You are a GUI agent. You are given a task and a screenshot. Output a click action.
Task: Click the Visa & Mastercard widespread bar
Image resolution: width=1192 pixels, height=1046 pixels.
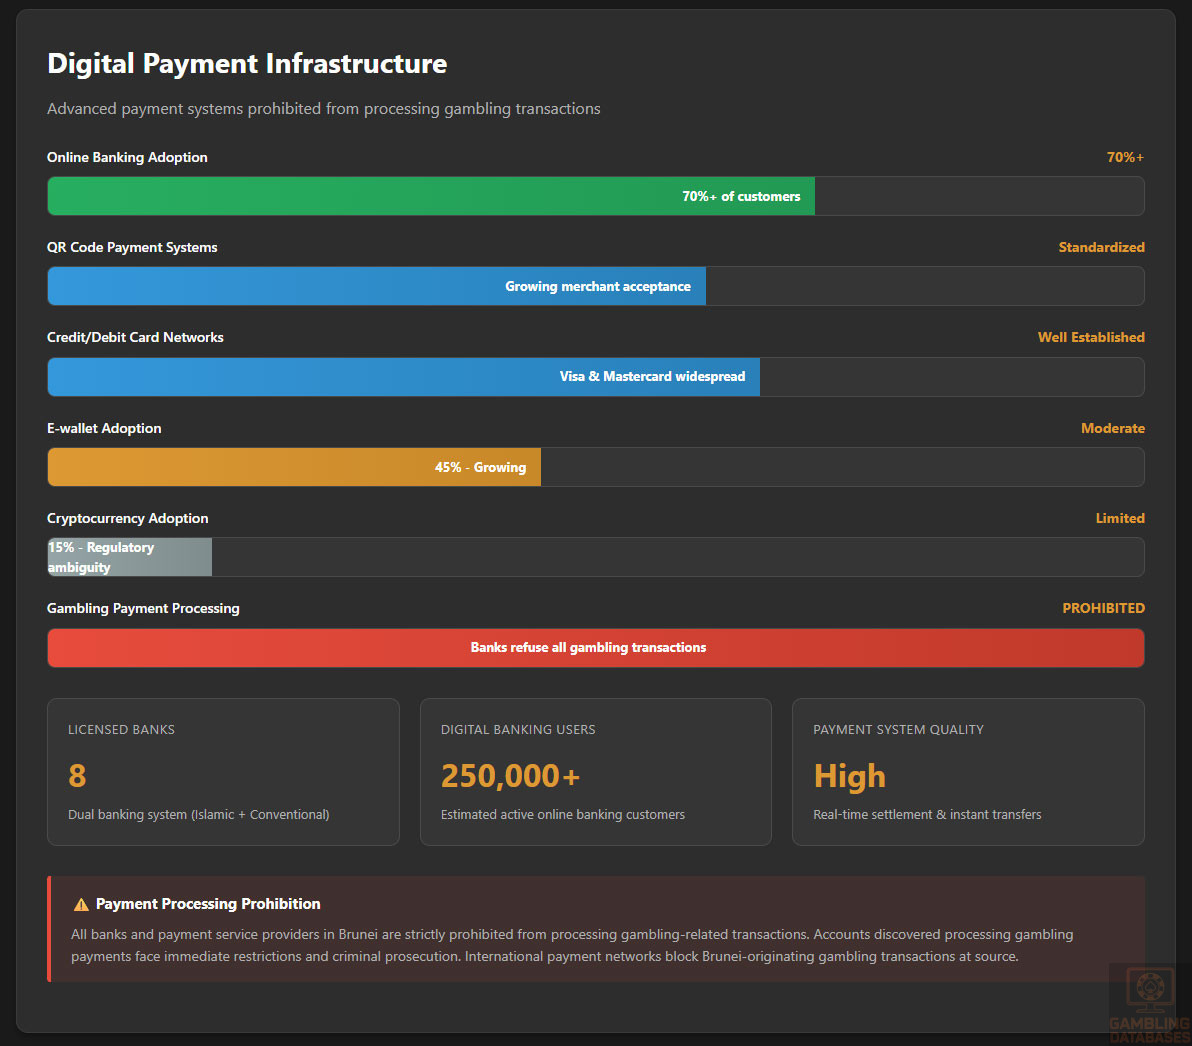click(404, 377)
